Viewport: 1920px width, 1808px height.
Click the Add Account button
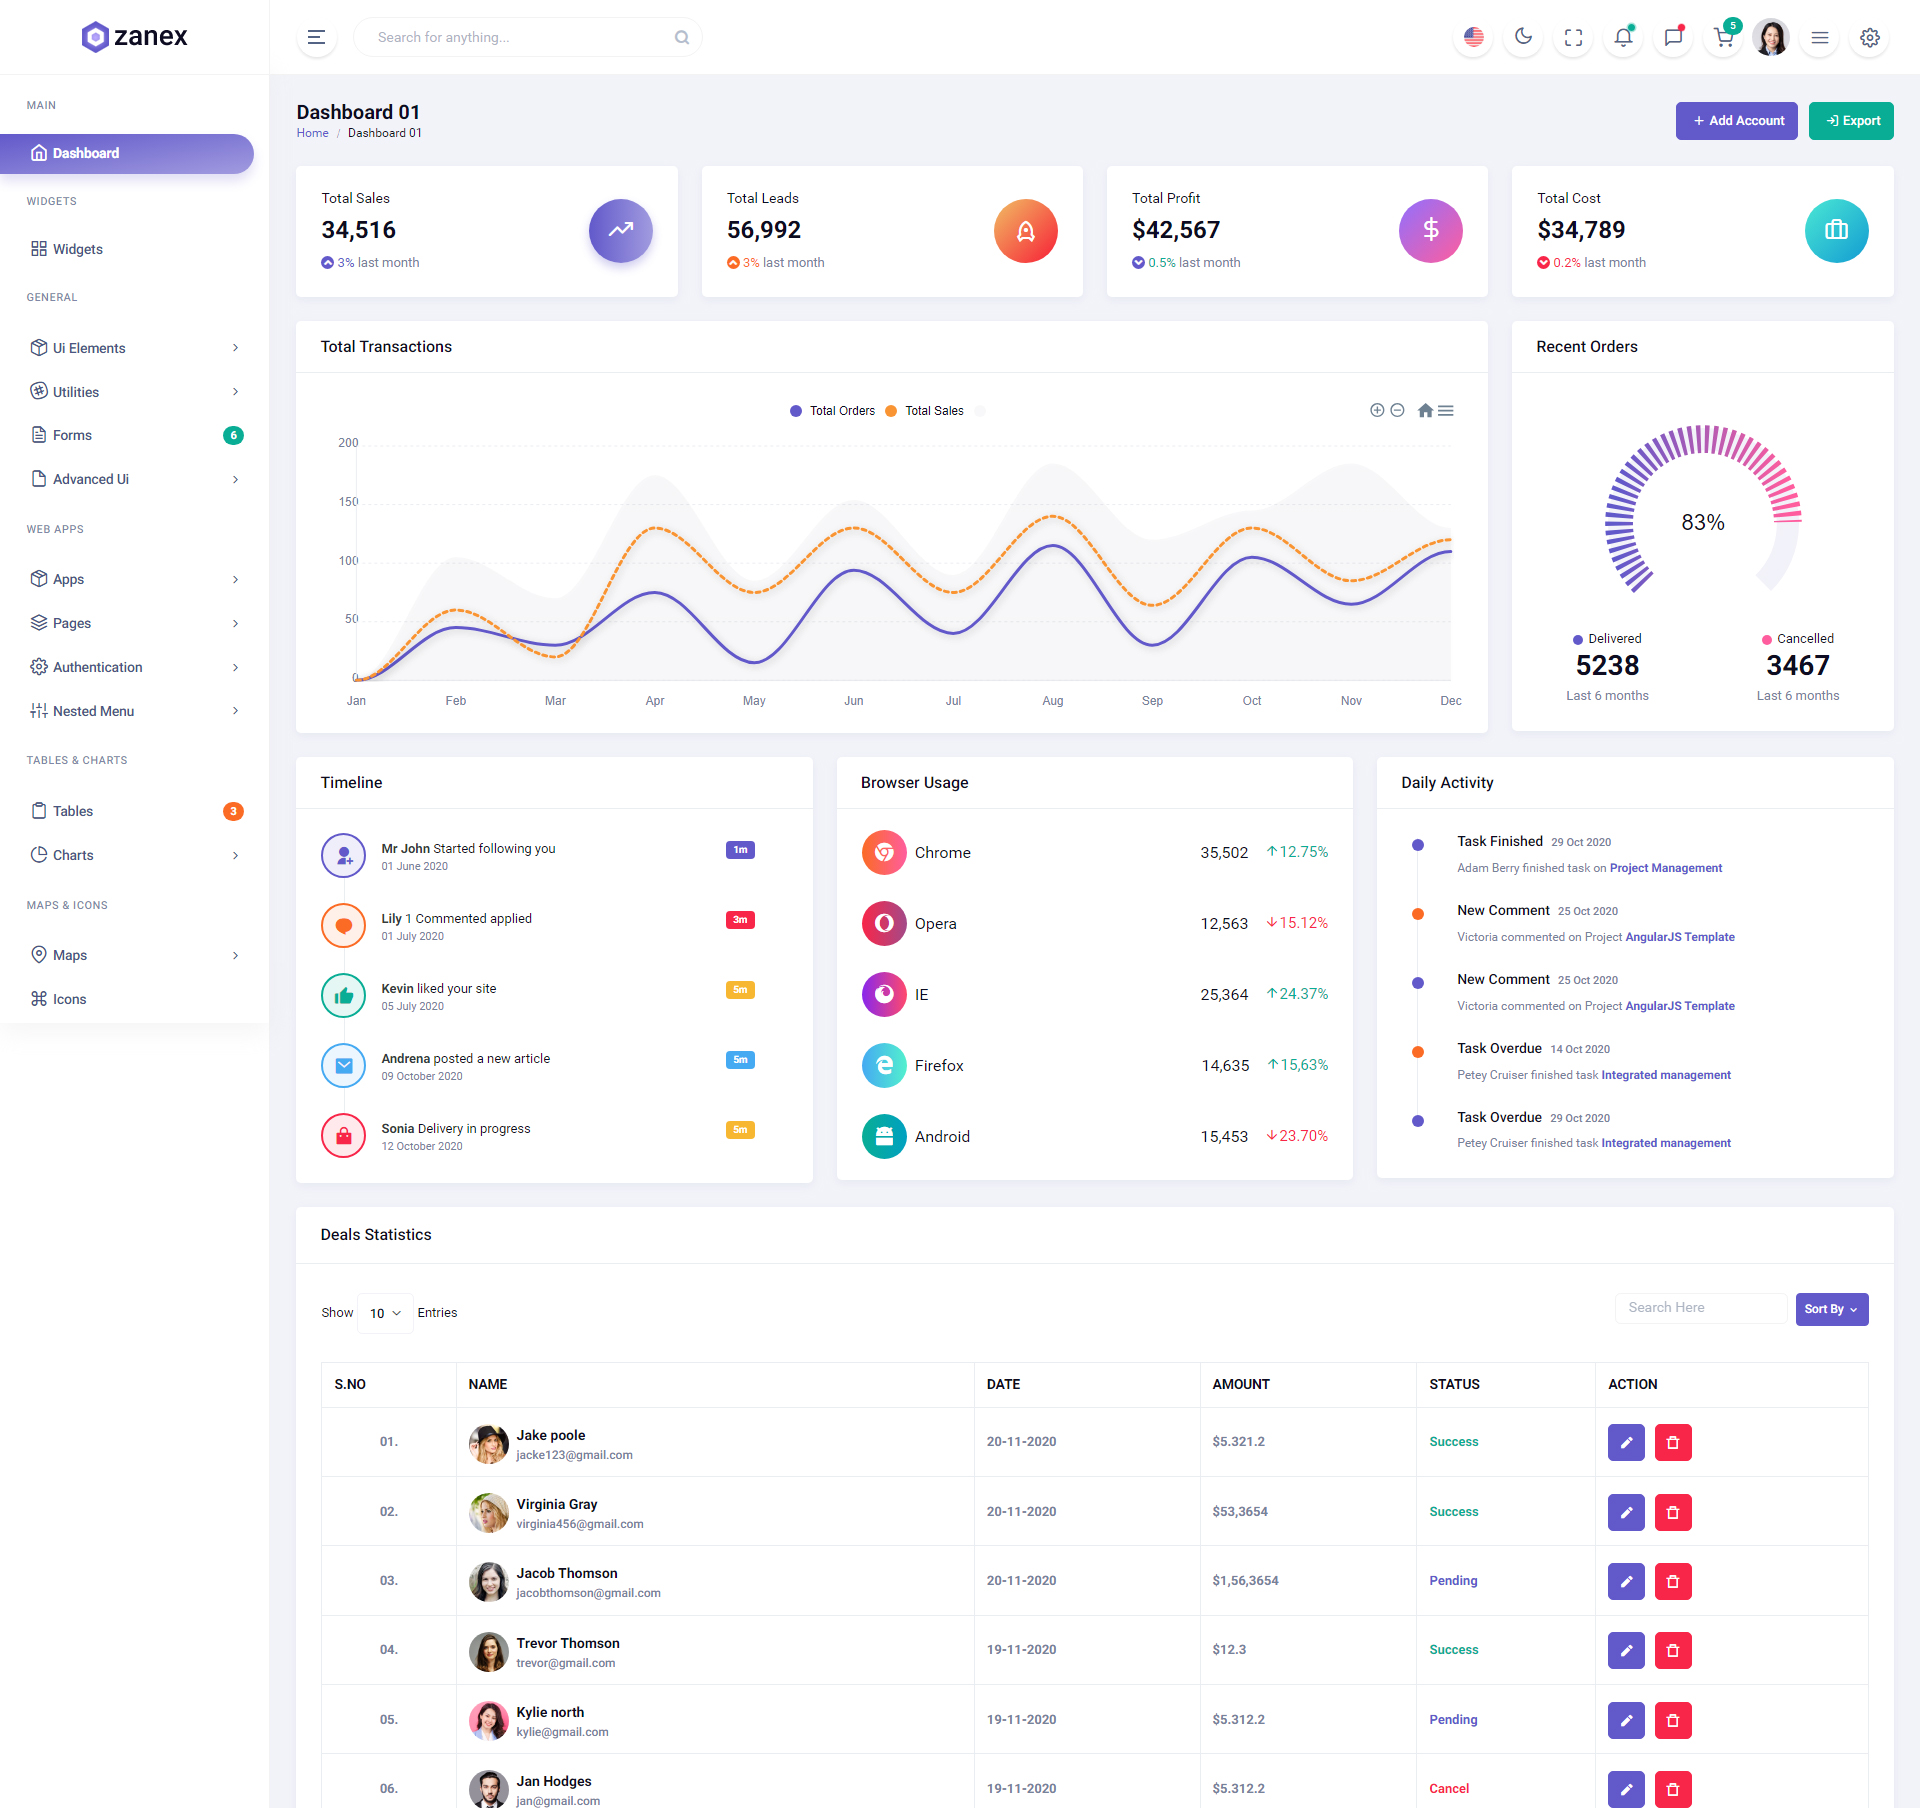pos(1736,121)
